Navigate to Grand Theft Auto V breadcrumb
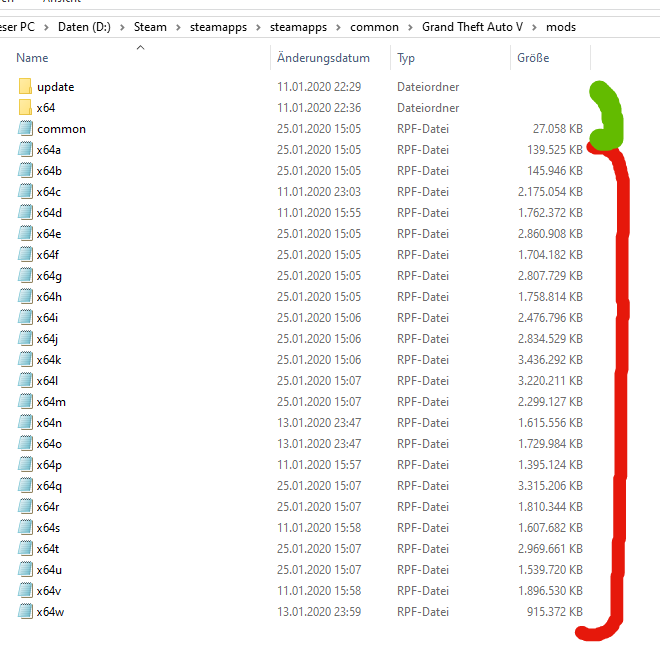The image size is (660, 664). coord(472,27)
